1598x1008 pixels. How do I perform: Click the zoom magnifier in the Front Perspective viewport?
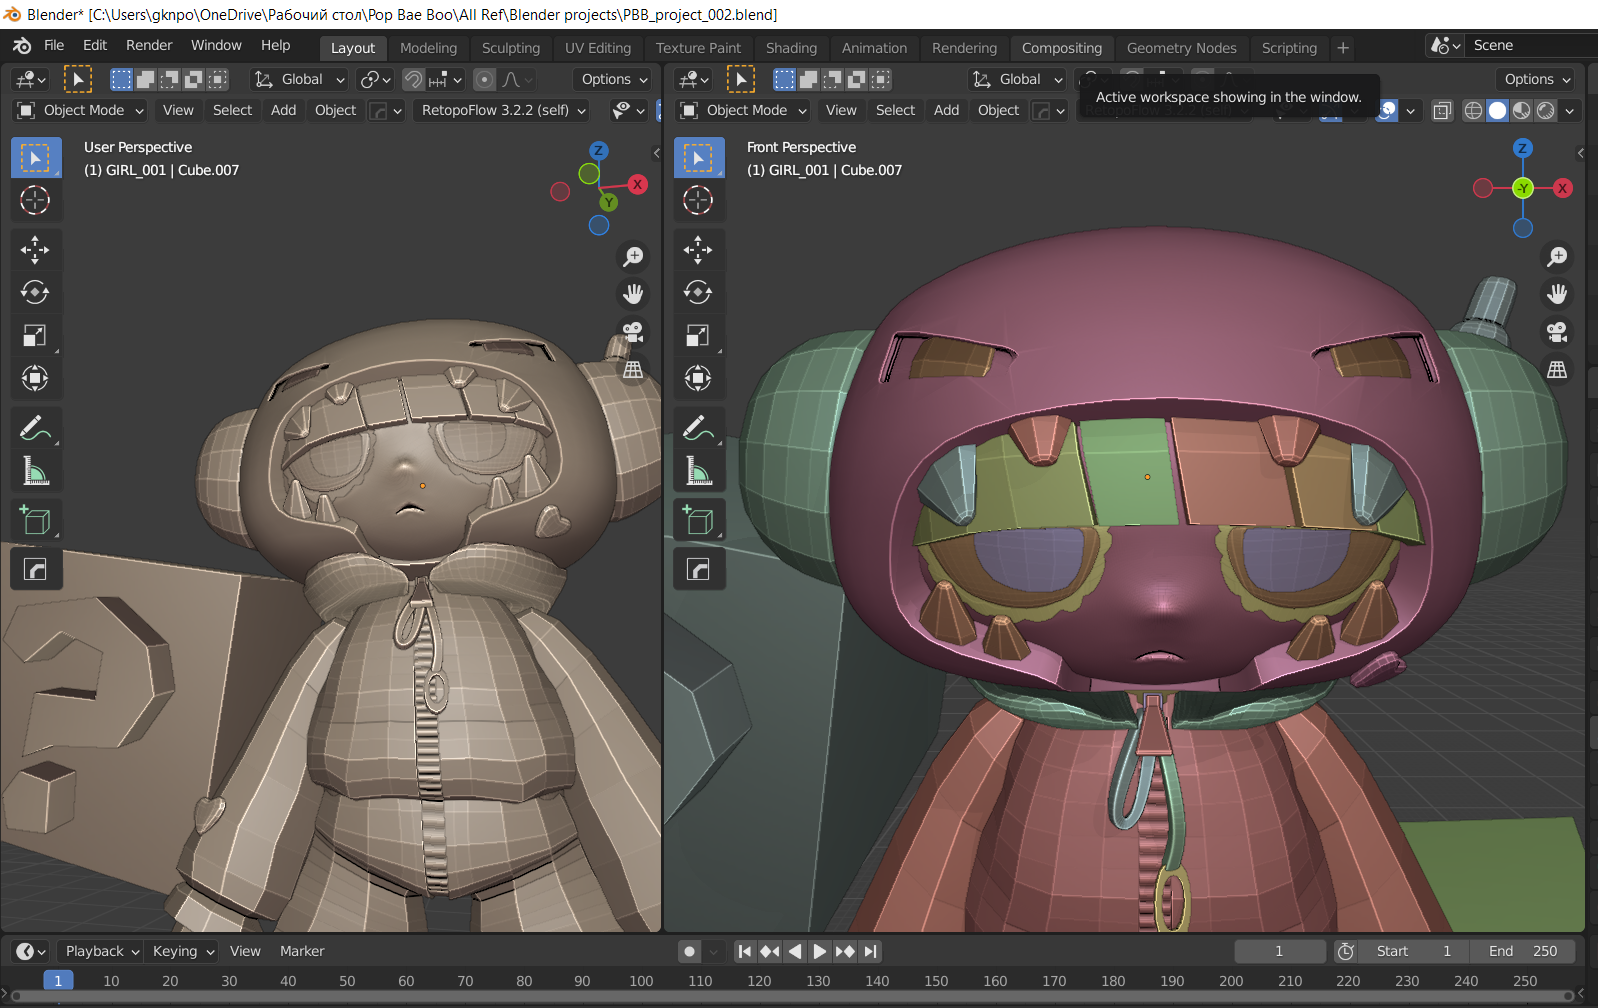tap(1557, 257)
